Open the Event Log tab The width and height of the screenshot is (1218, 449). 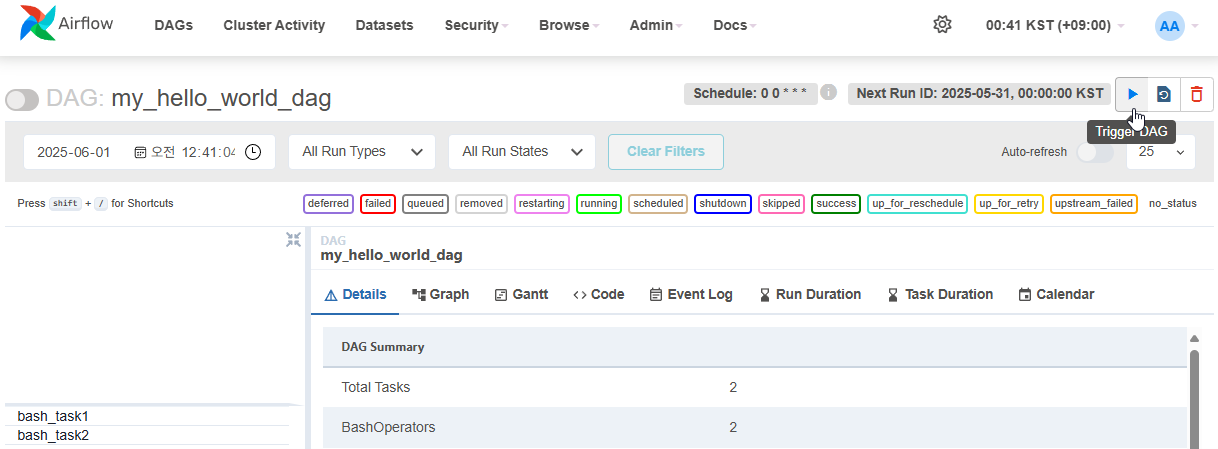point(691,294)
